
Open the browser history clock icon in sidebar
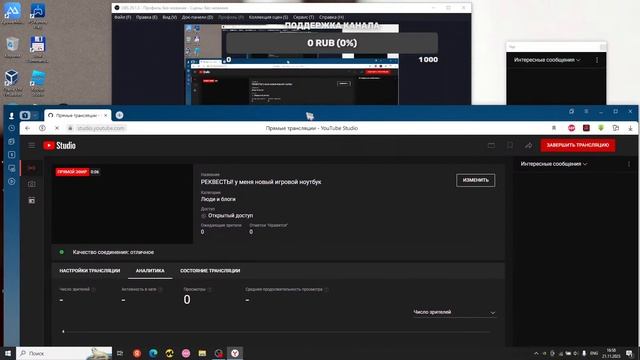11,128
